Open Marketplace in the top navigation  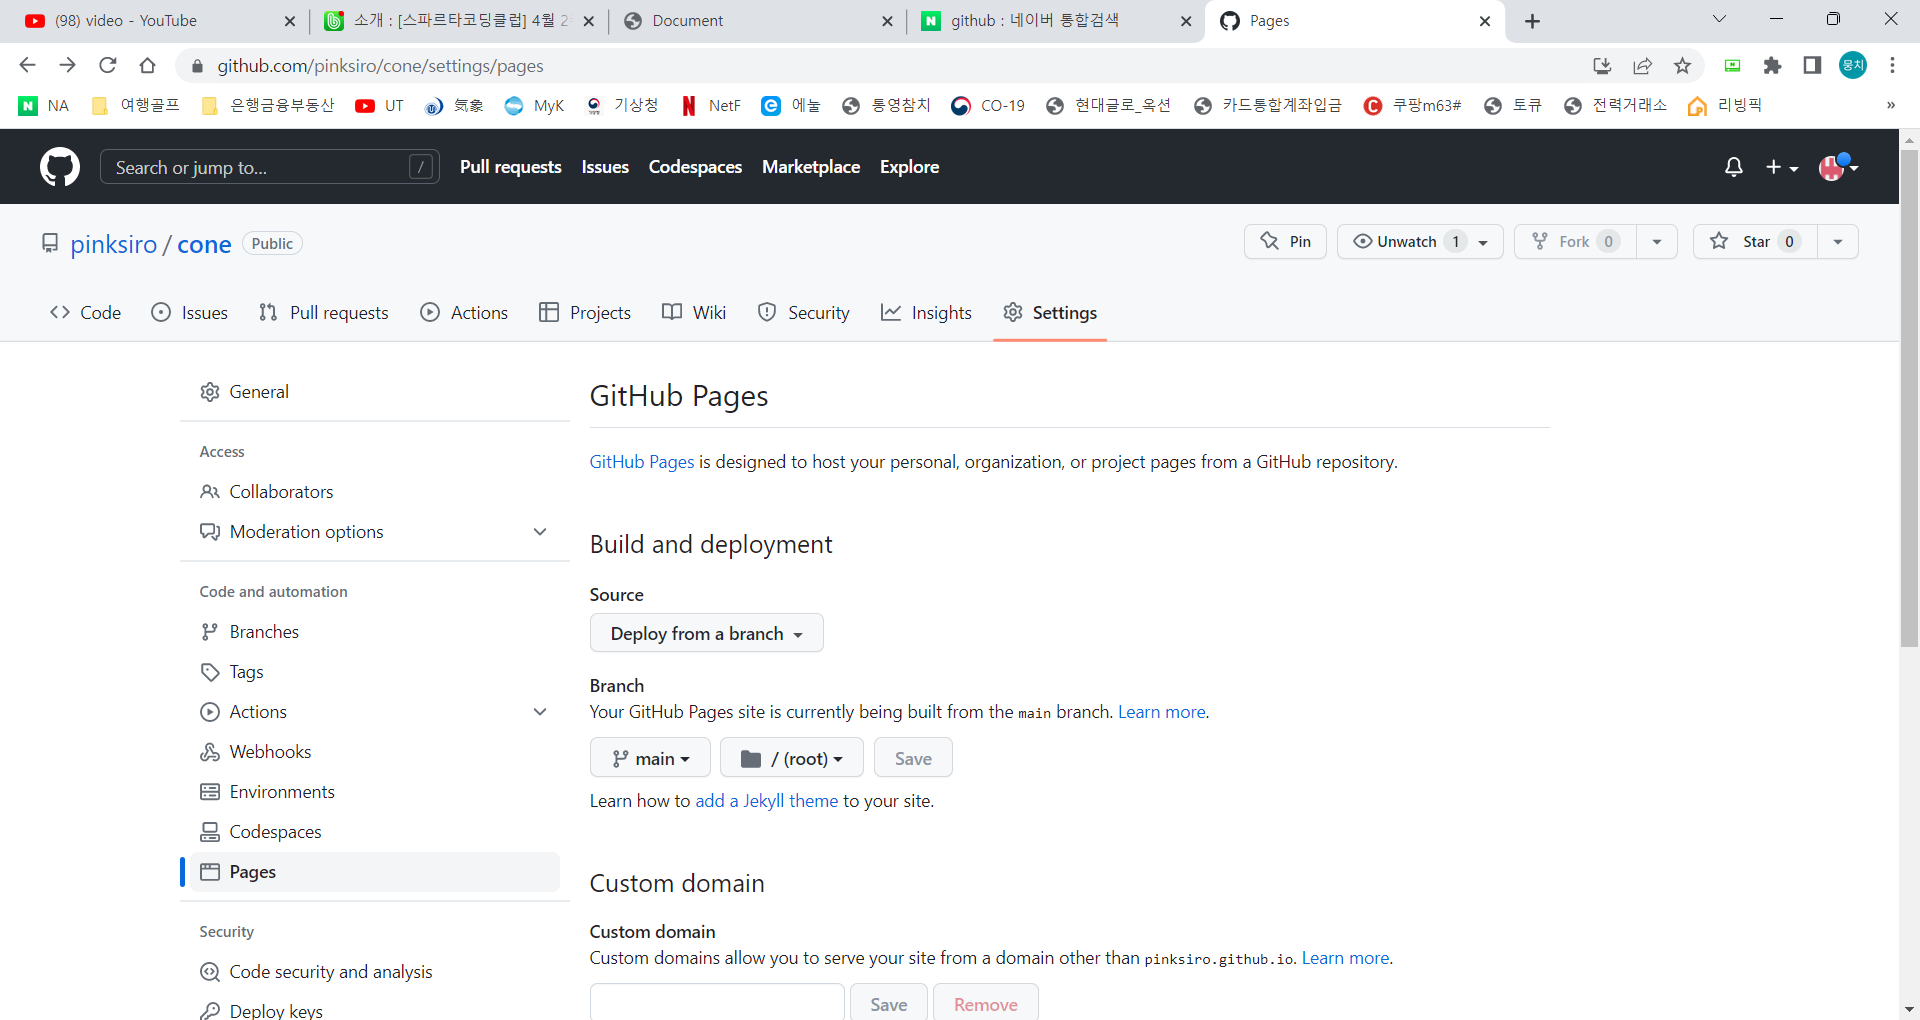point(811,167)
